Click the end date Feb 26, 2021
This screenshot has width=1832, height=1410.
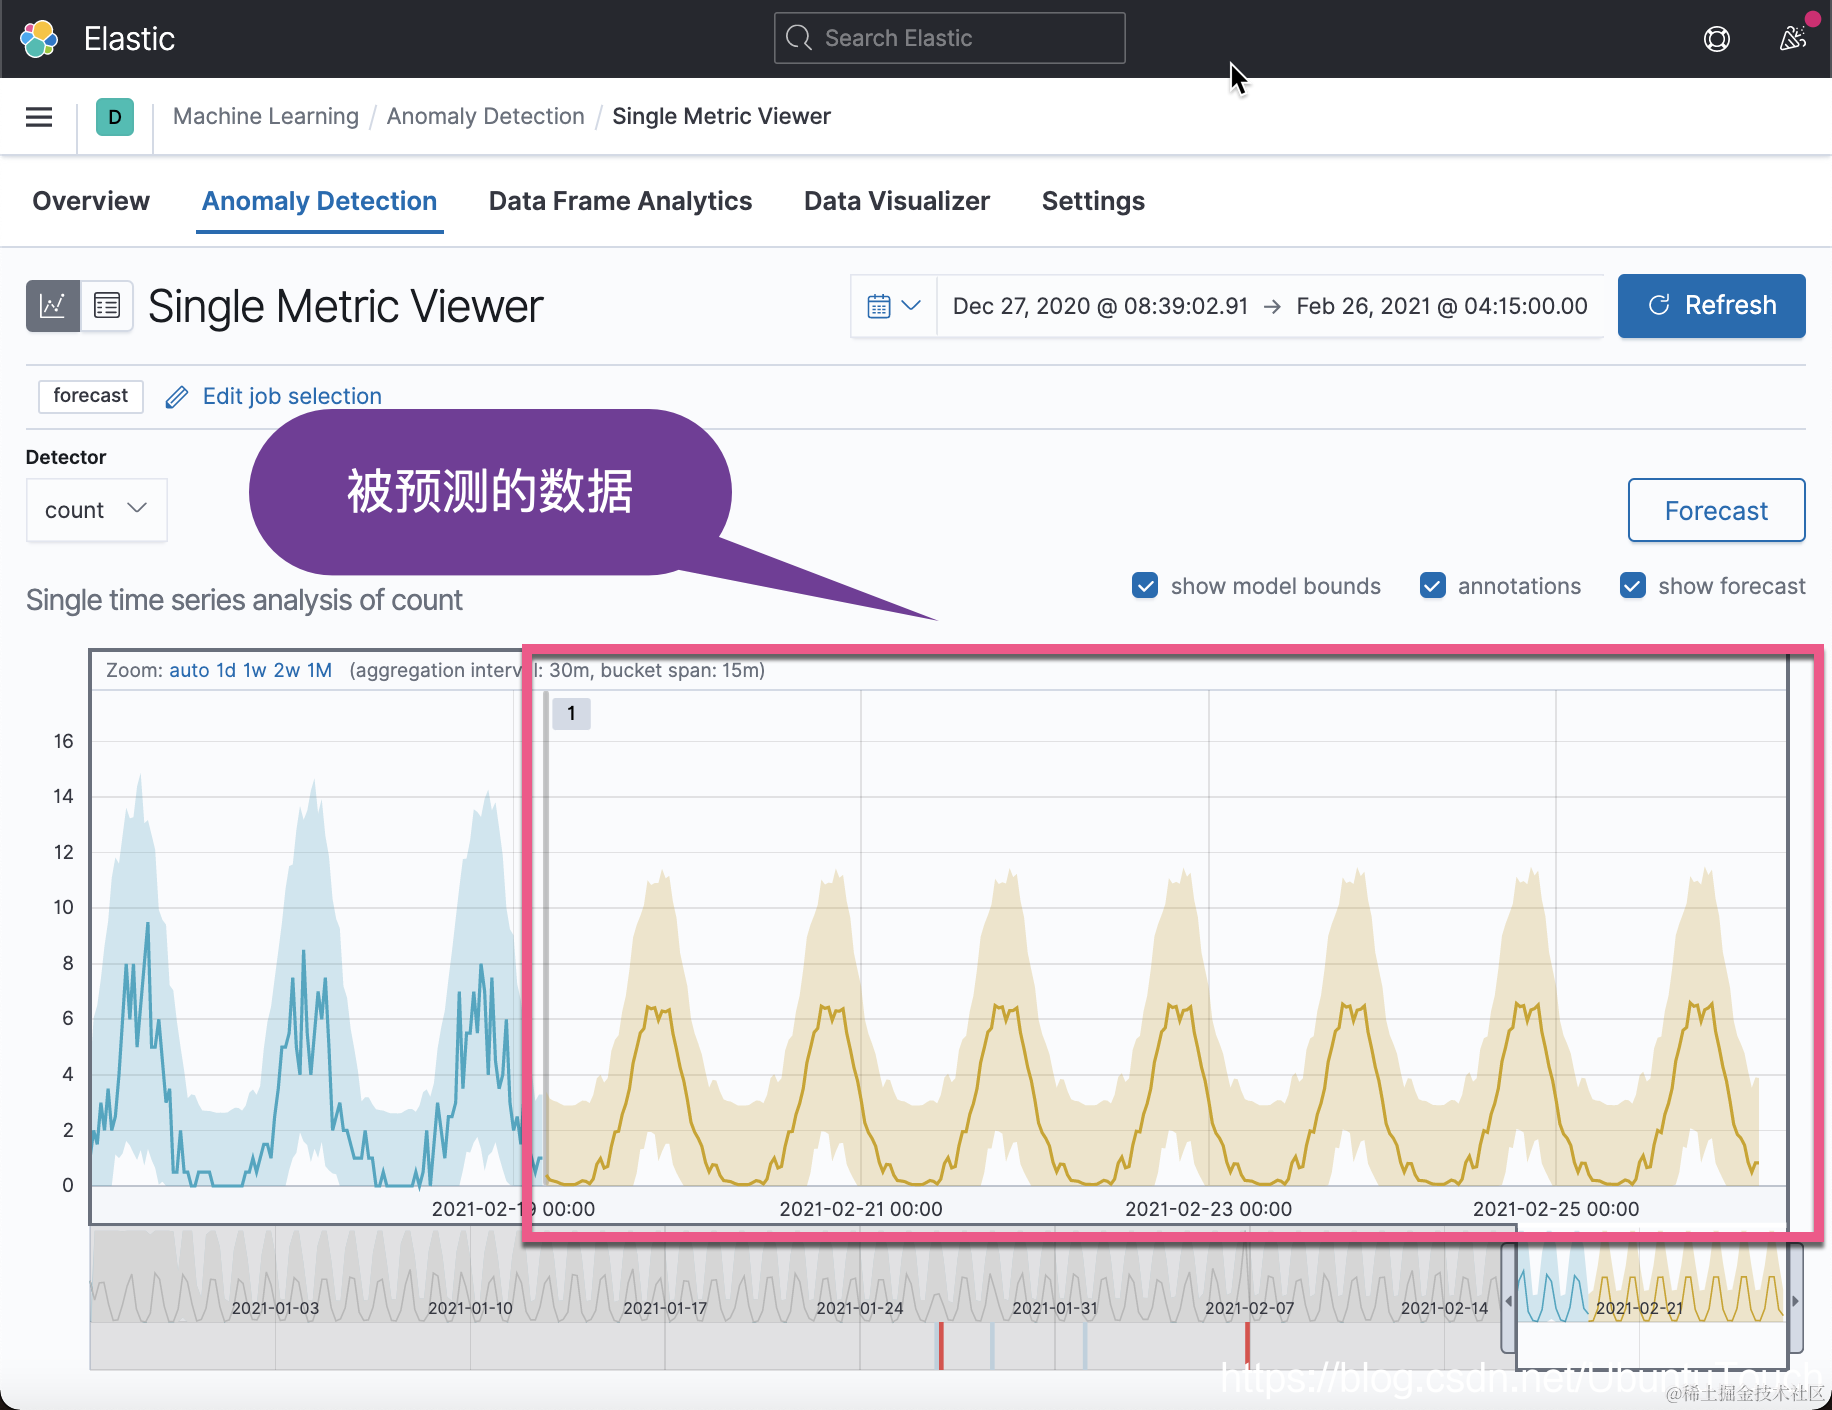click(x=1441, y=306)
